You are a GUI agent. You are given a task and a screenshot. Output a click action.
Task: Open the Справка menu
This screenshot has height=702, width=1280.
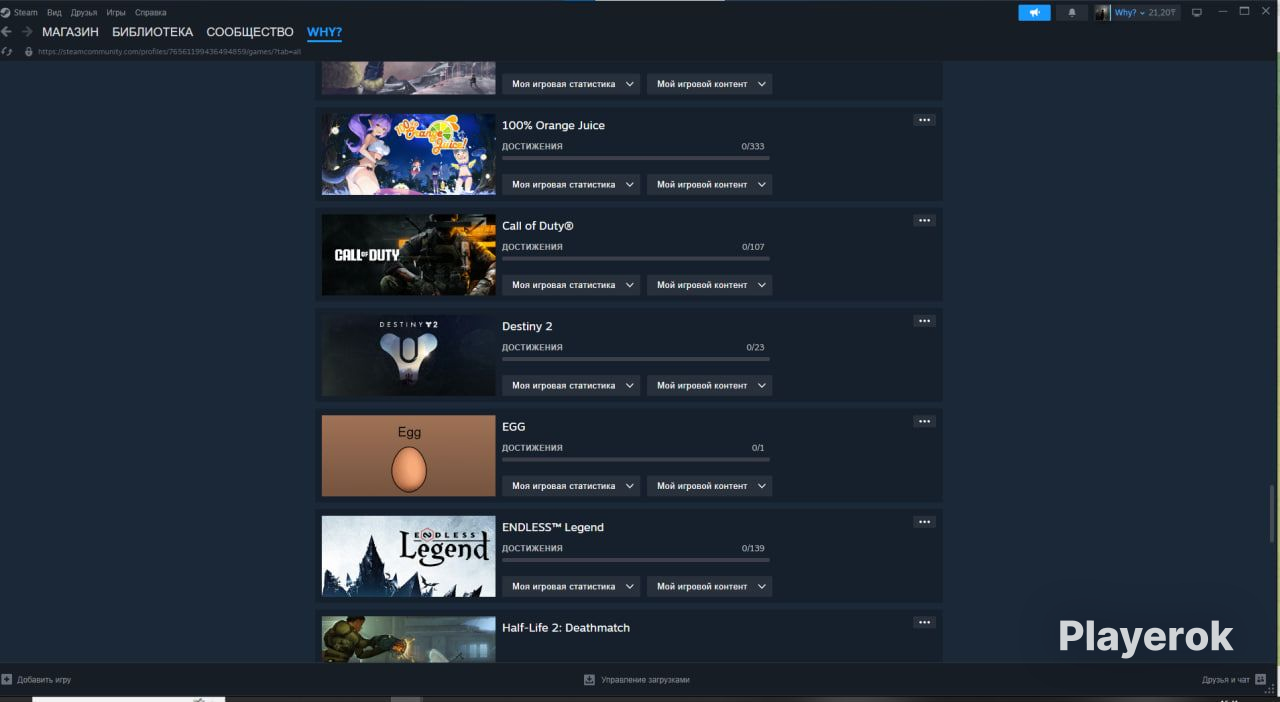coord(150,12)
